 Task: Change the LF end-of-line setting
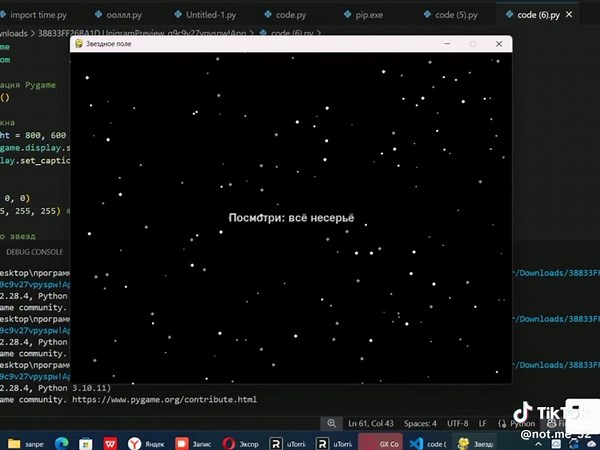pos(483,423)
